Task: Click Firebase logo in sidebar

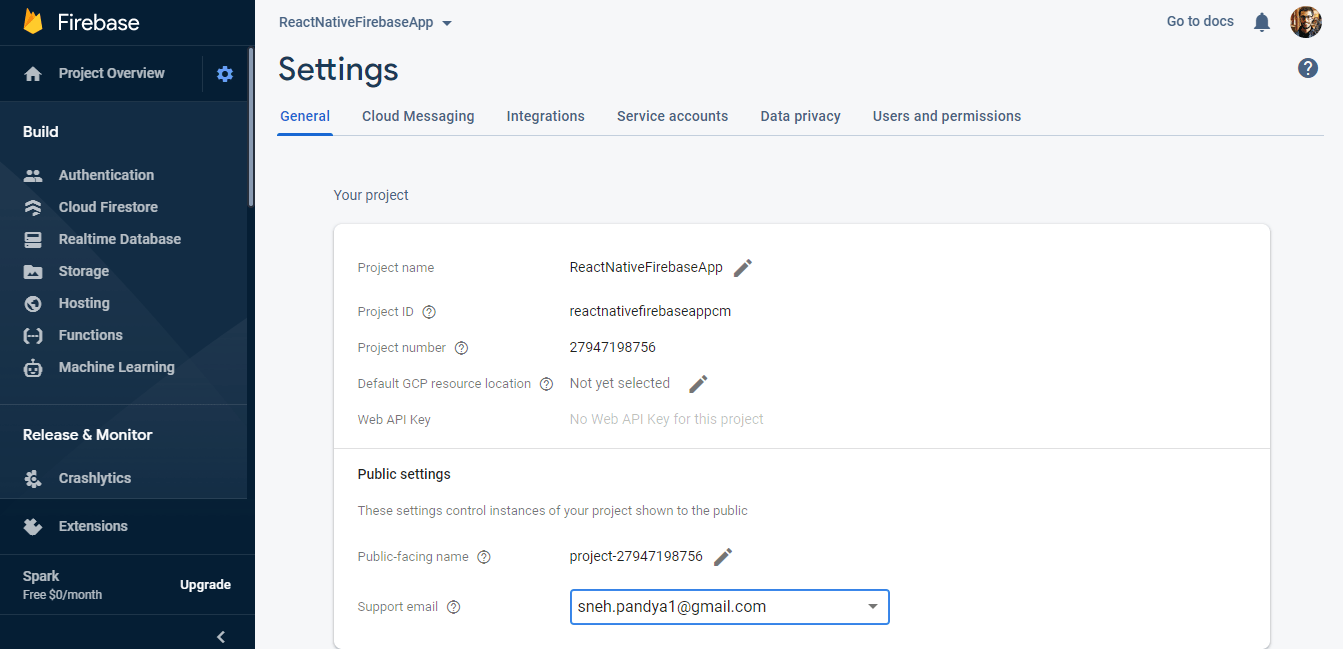Action: 33,22
